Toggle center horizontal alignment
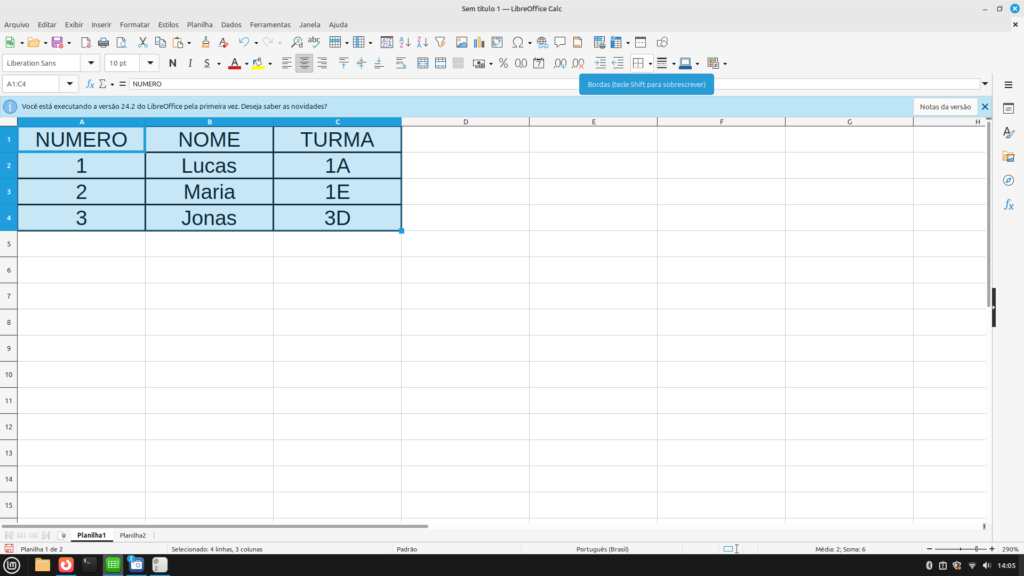 pyautogui.click(x=304, y=63)
